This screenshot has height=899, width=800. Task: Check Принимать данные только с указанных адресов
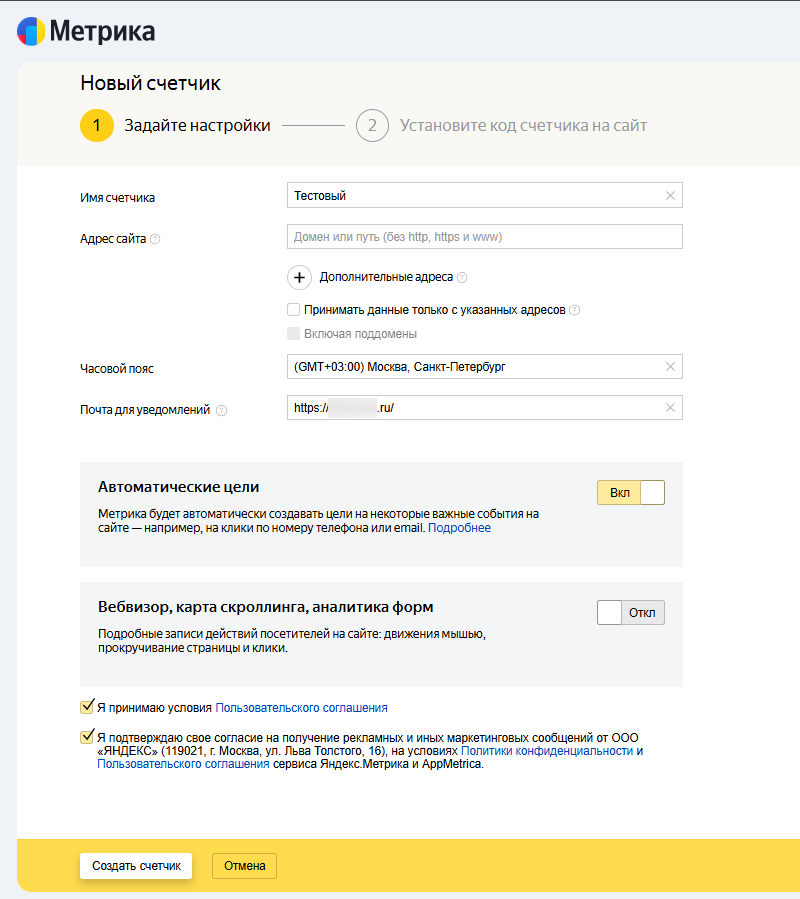(294, 310)
